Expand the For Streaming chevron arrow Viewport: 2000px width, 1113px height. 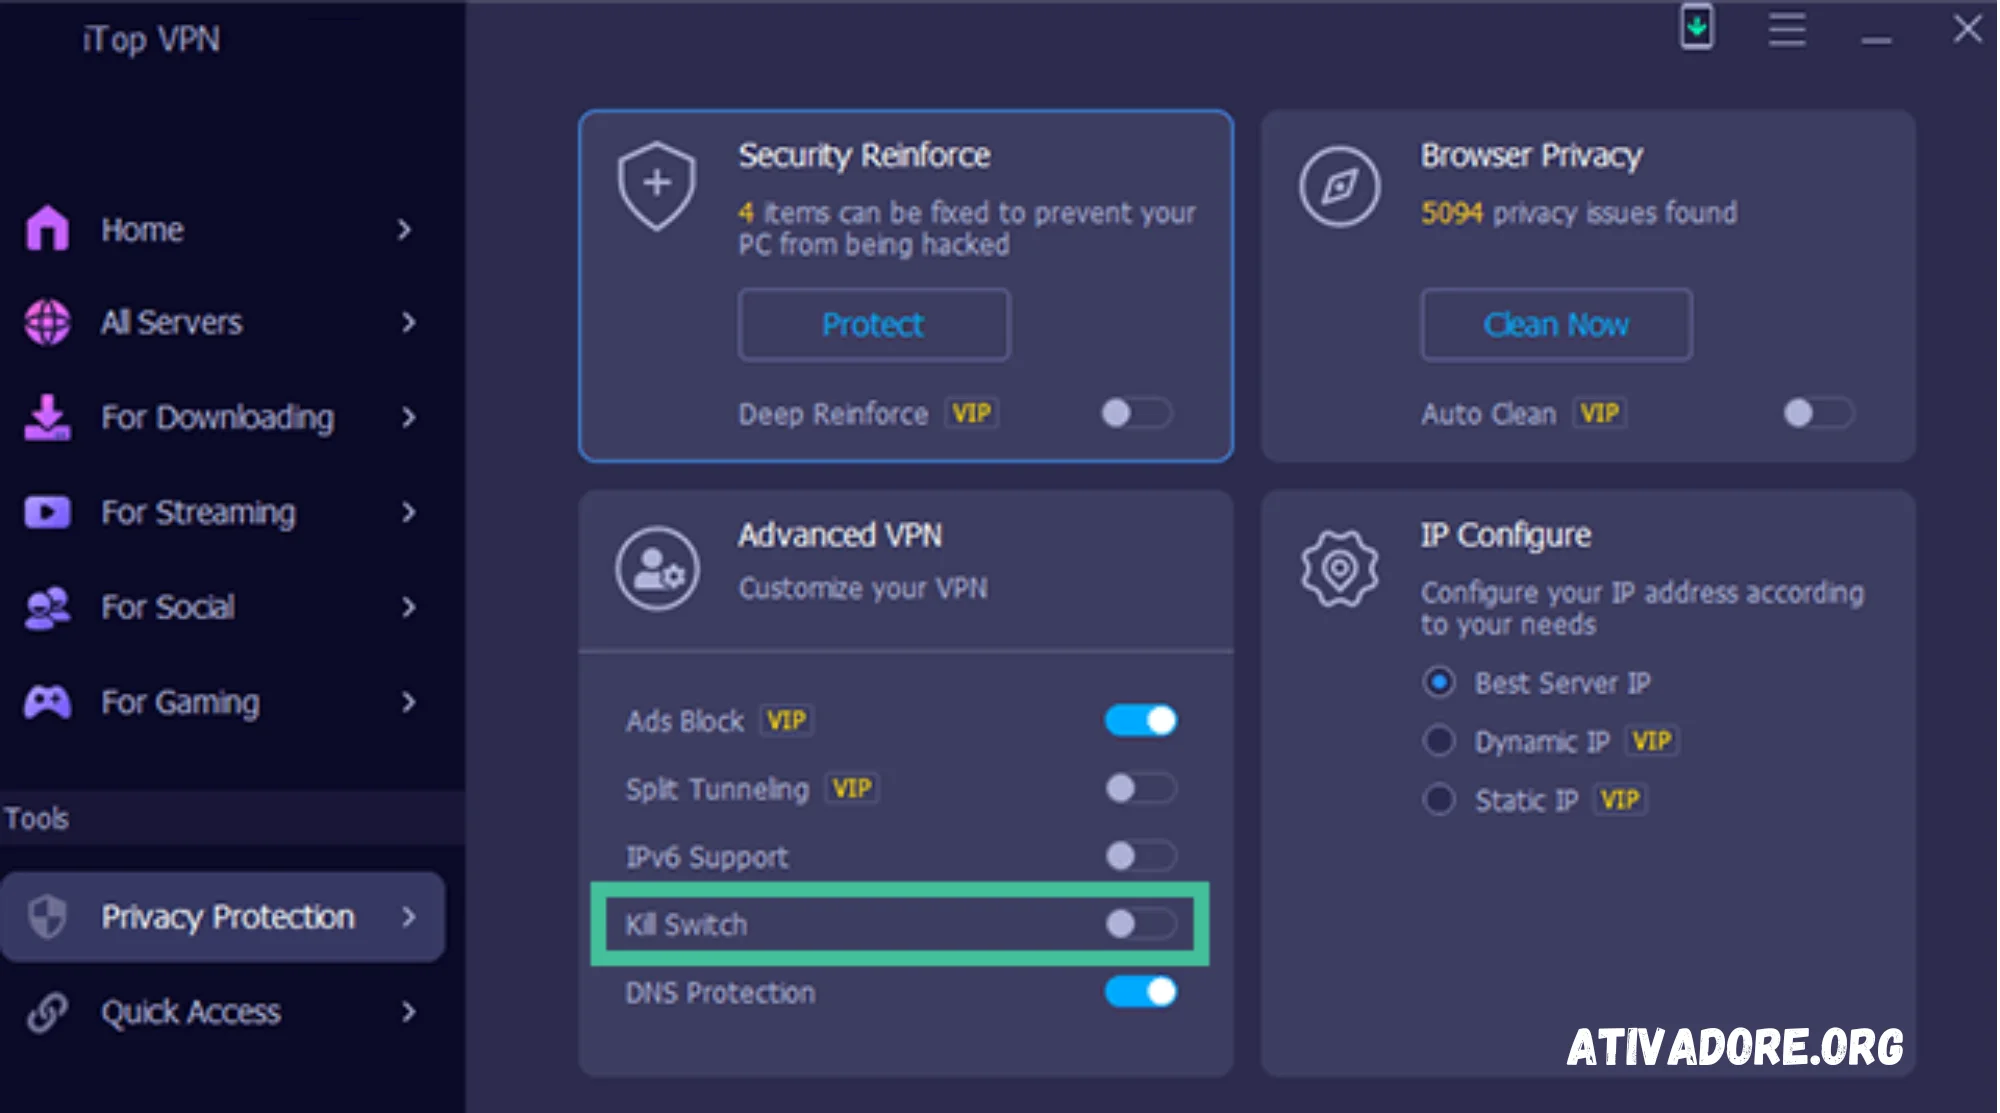coord(407,512)
